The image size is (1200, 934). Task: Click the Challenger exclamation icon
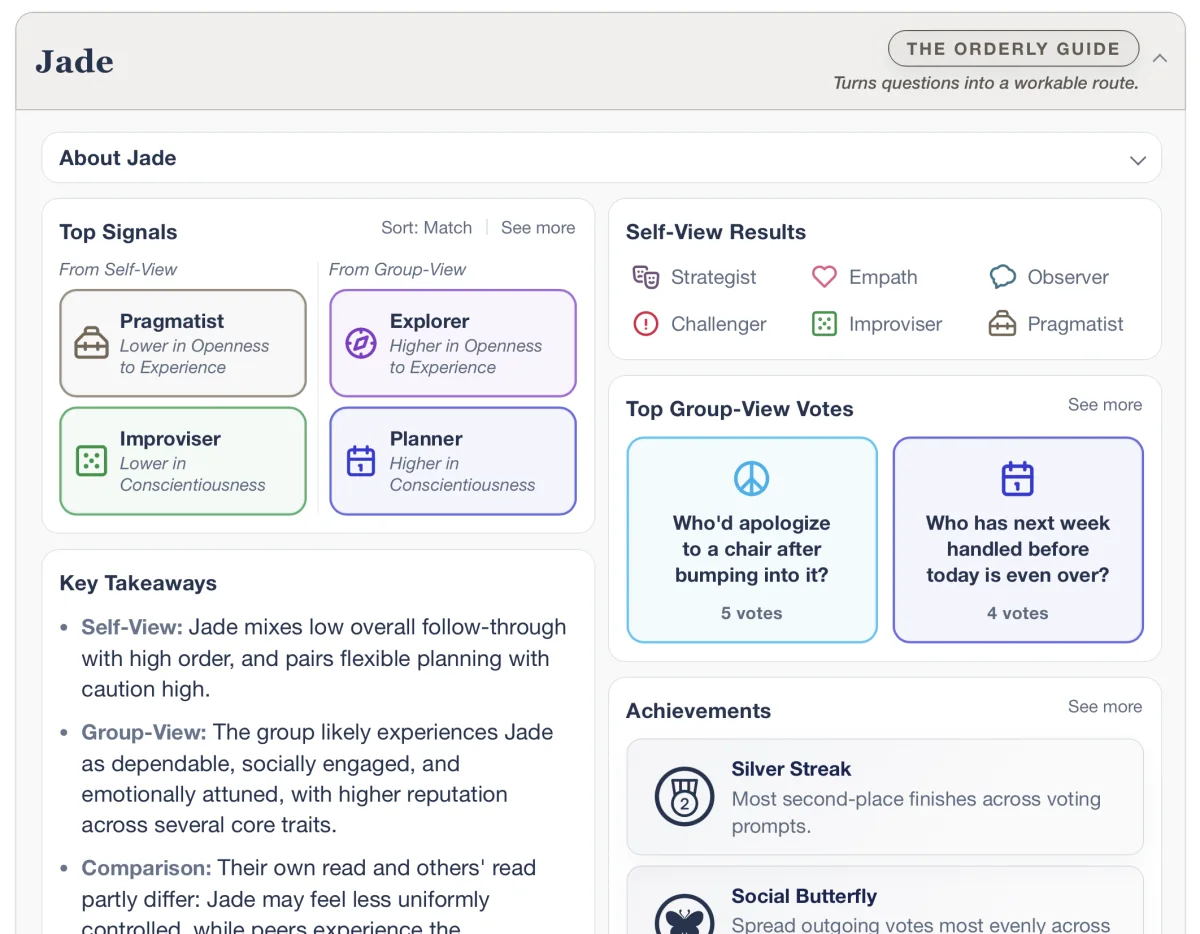646,324
